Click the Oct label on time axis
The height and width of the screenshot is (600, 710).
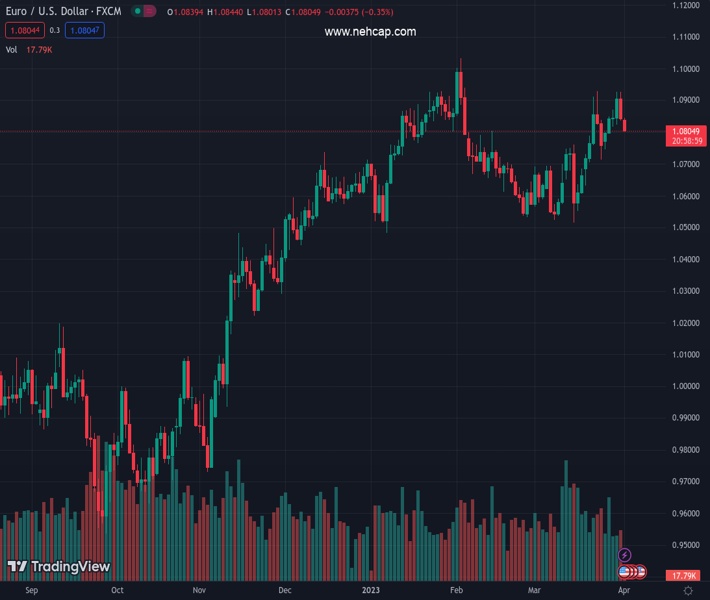click(118, 591)
